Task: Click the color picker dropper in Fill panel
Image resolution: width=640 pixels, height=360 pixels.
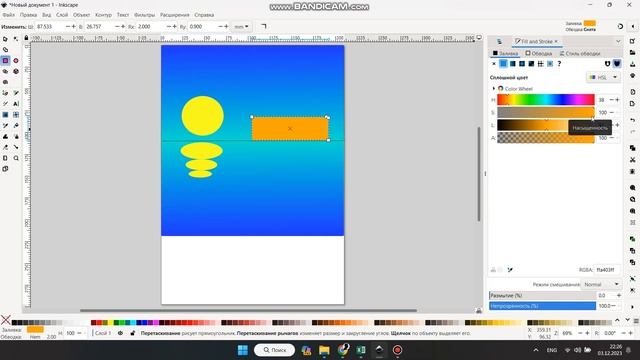Action: click(510, 270)
